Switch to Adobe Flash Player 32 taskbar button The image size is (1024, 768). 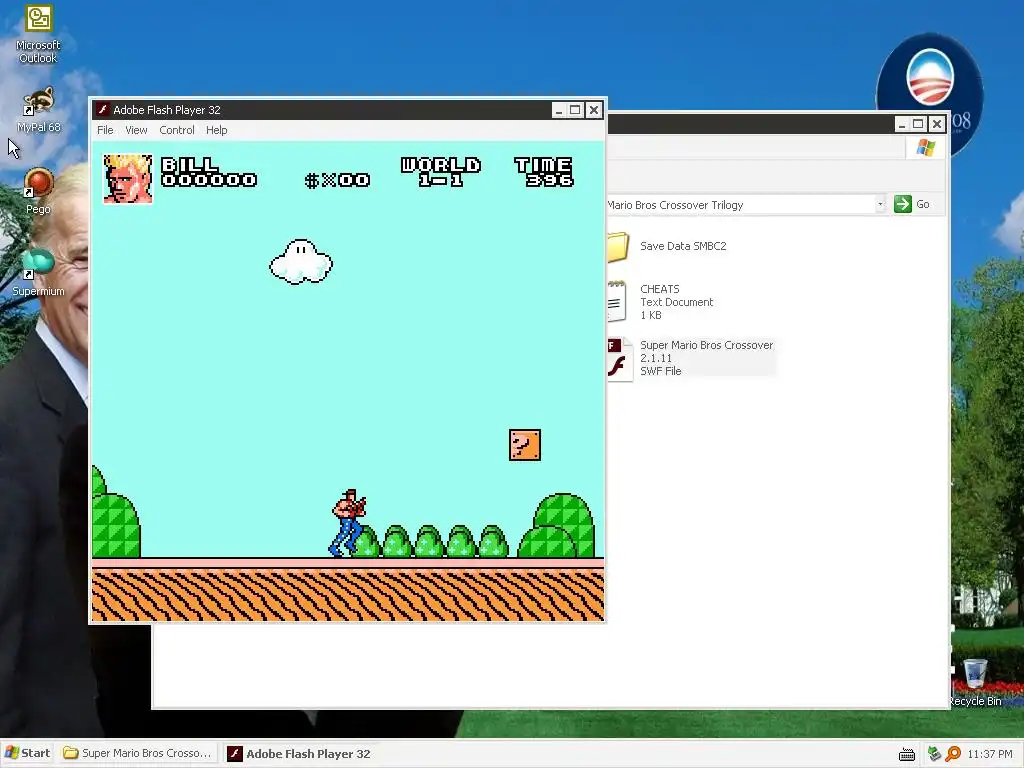[x=300, y=754]
